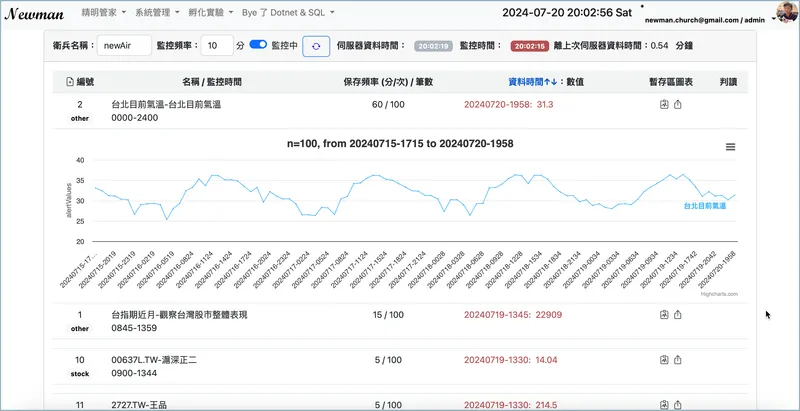This screenshot has width=800, height=411.
Task: Click the 20240720-1958: 31.3 value link
Action: tap(509, 105)
